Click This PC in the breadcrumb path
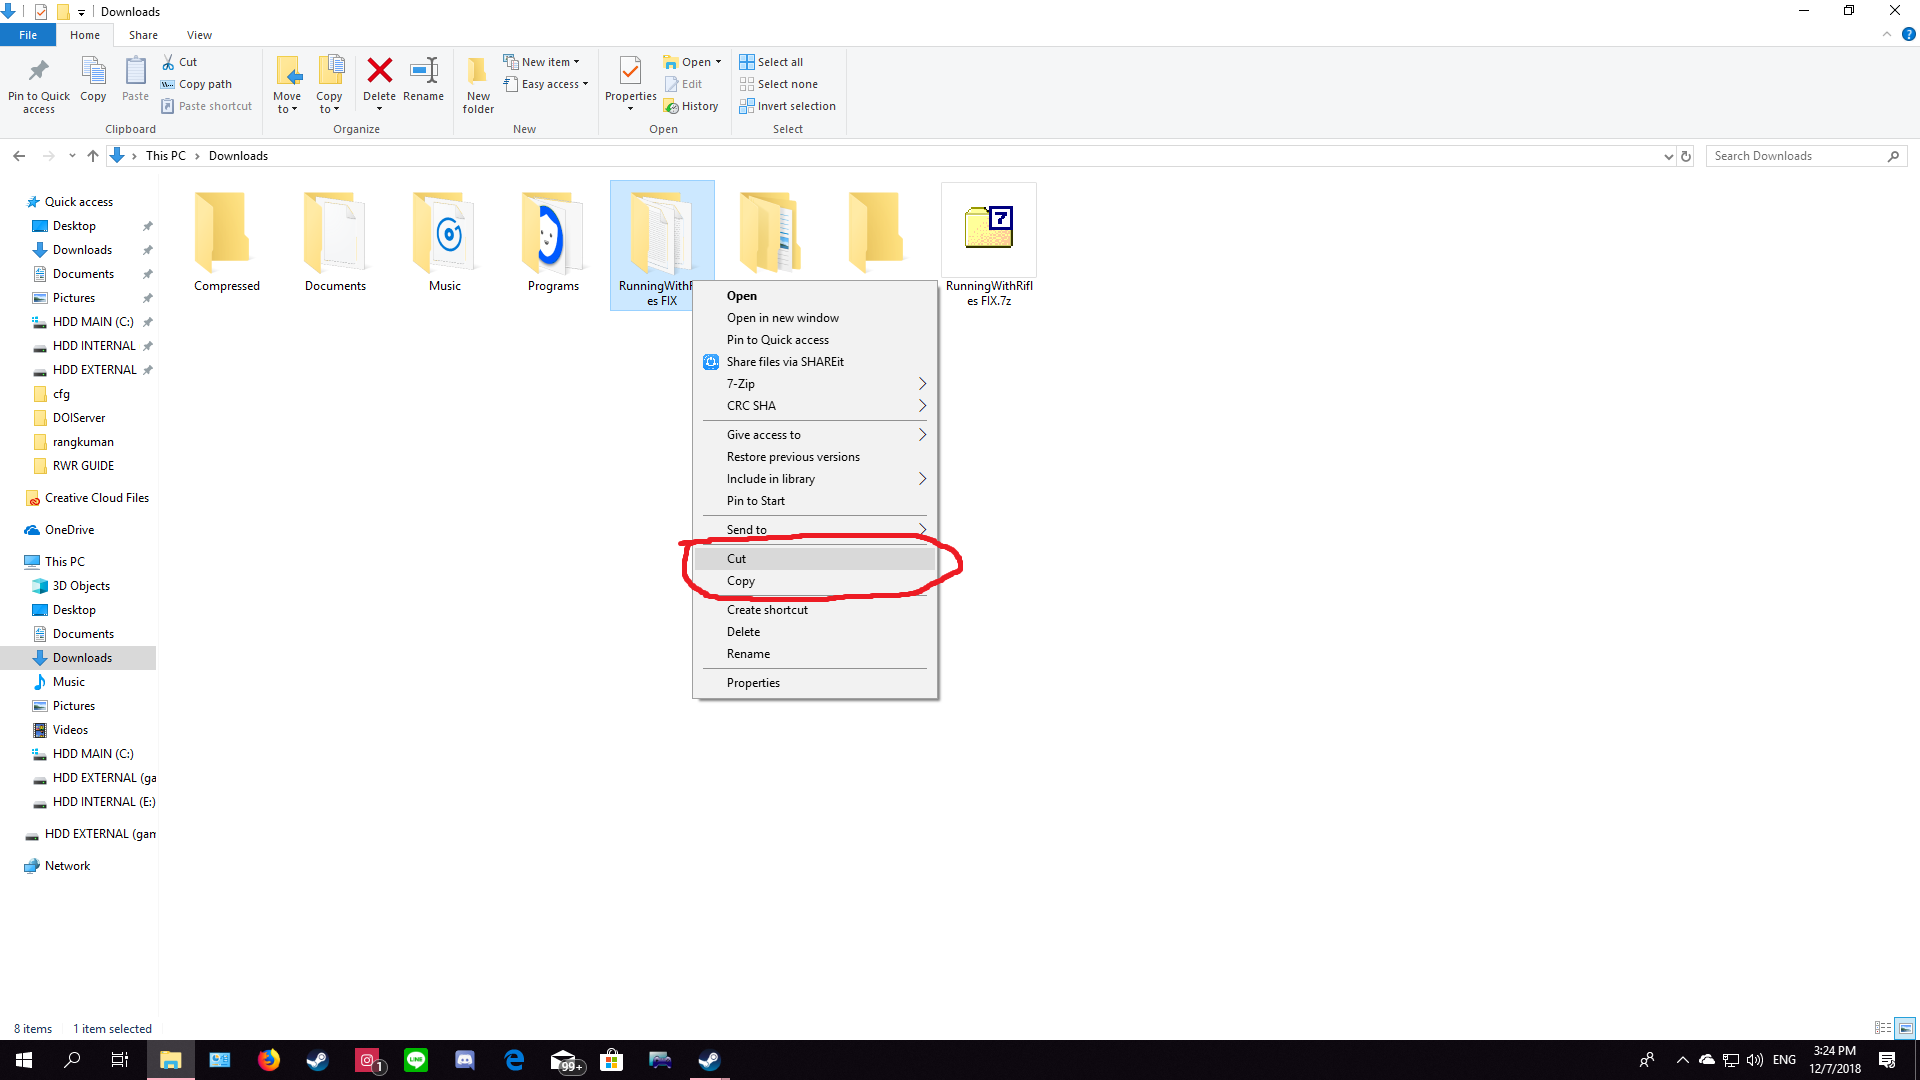Image resolution: width=1920 pixels, height=1080 pixels. (165, 156)
